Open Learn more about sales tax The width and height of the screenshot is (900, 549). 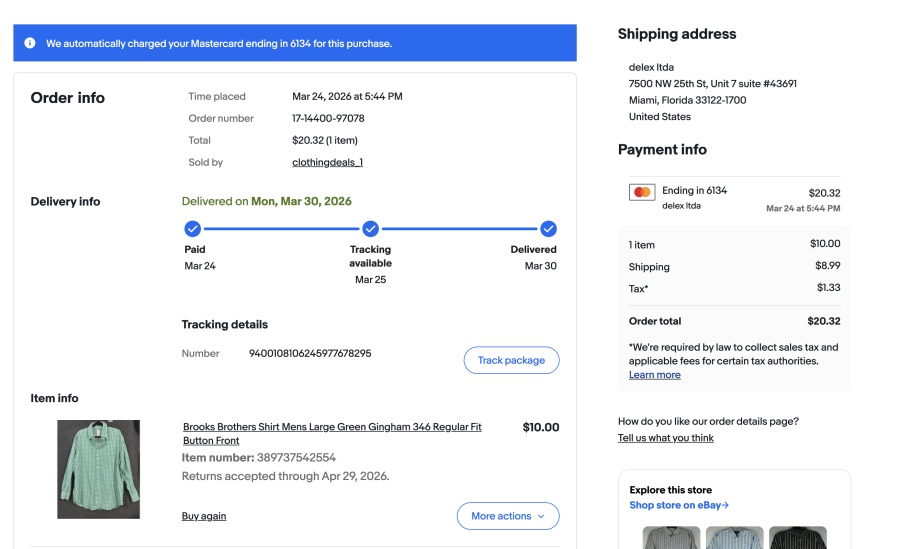click(654, 375)
